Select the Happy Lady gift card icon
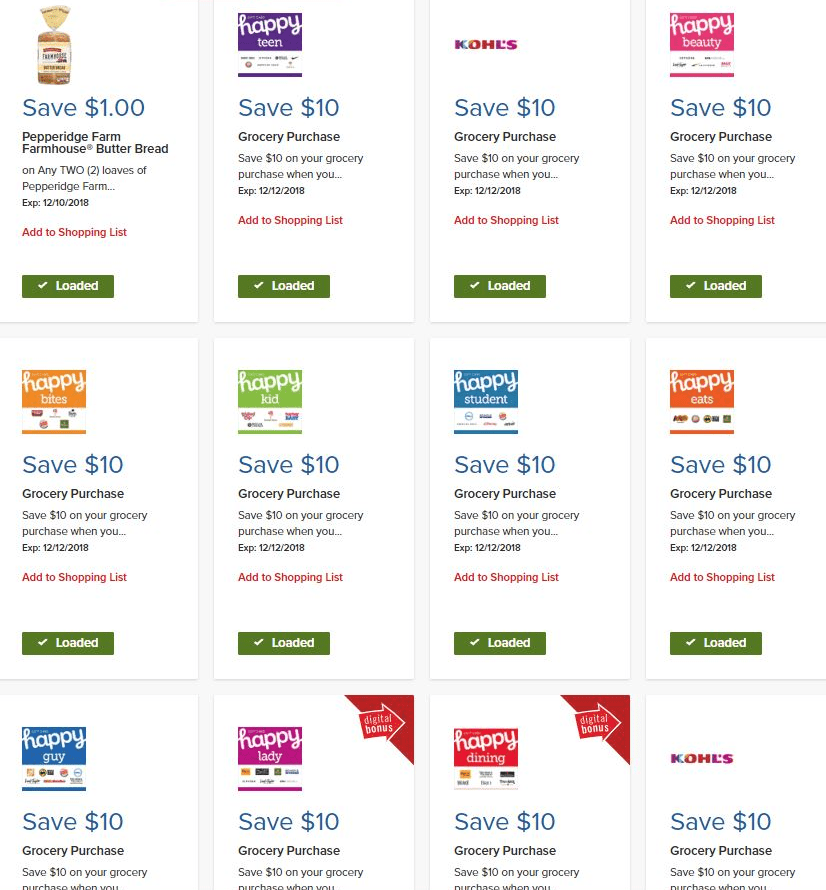The width and height of the screenshot is (826, 890). point(270,759)
